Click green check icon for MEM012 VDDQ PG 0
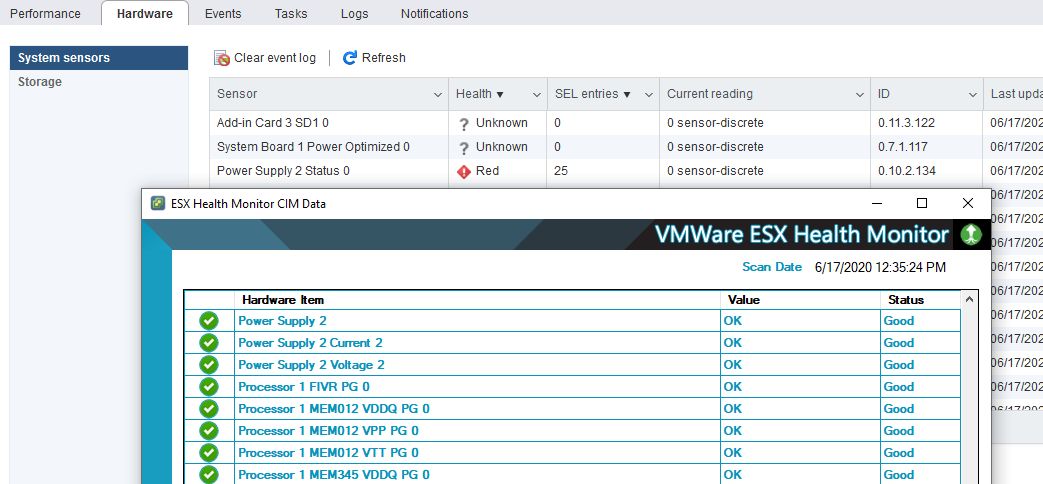The image size is (1043, 484). pyautogui.click(x=209, y=409)
